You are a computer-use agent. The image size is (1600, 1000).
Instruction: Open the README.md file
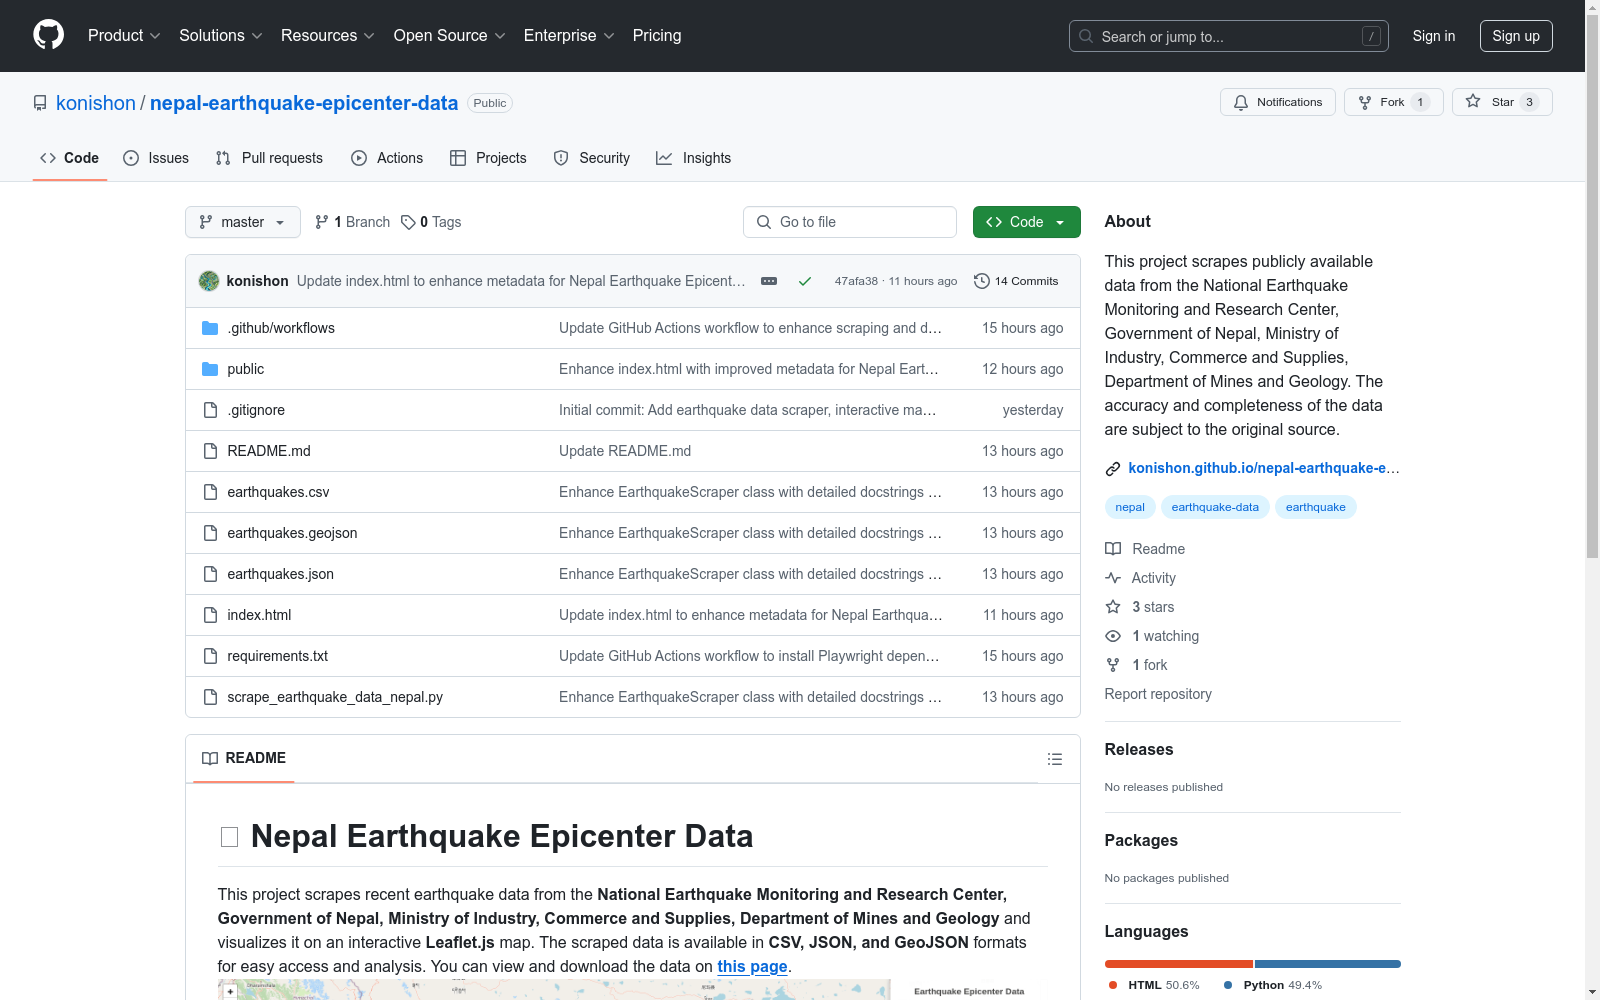pyautogui.click(x=269, y=451)
